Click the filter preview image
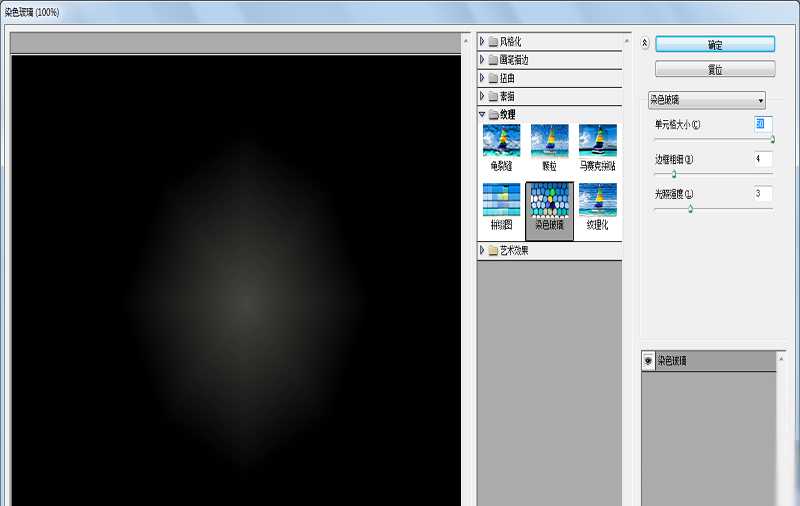The image size is (800, 506). tap(236, 281)
